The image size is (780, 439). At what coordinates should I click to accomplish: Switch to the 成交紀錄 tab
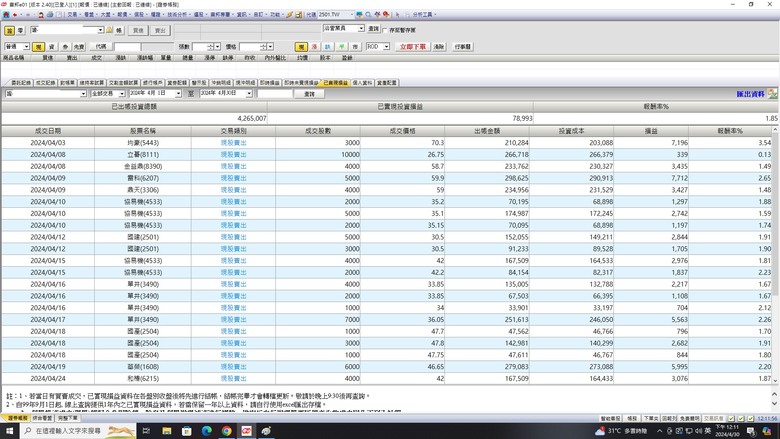[45, 83]
